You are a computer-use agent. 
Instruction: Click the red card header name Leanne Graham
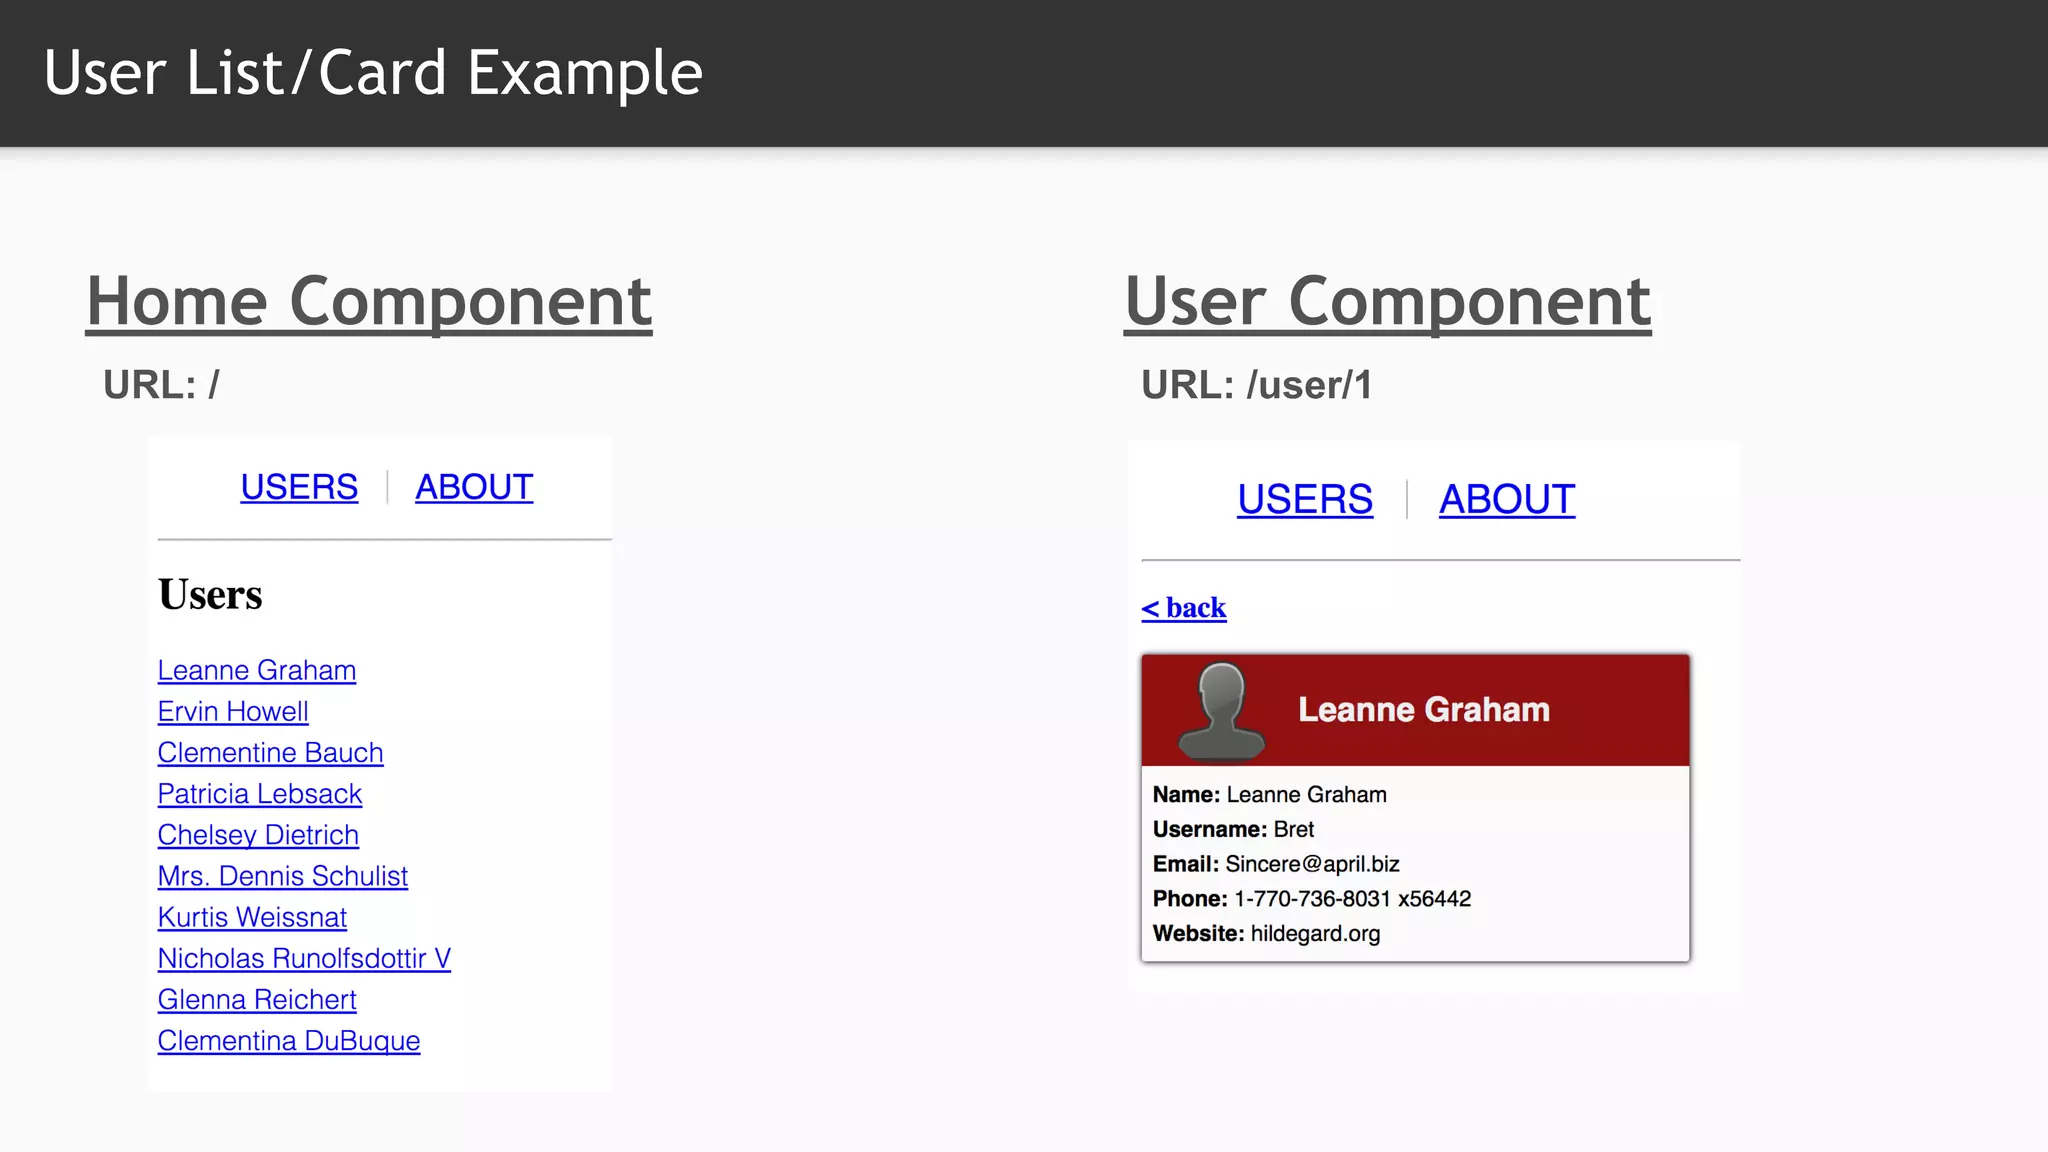pyautogui.click(x=1424, y=709)
